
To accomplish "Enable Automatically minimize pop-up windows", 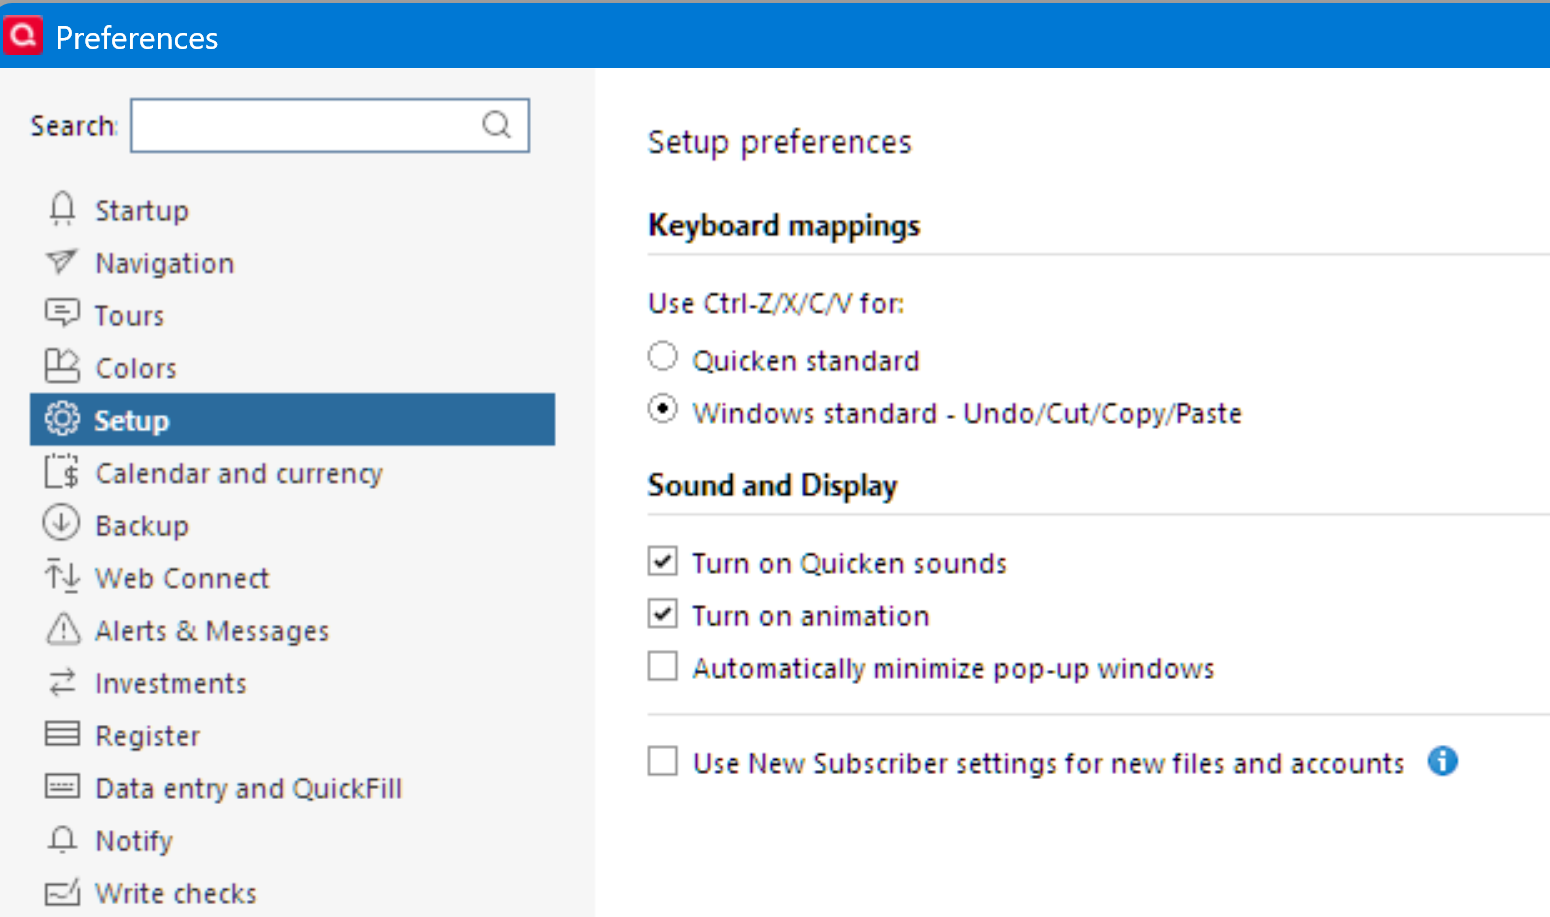I will pyautogui.click(x=662, y=666).
